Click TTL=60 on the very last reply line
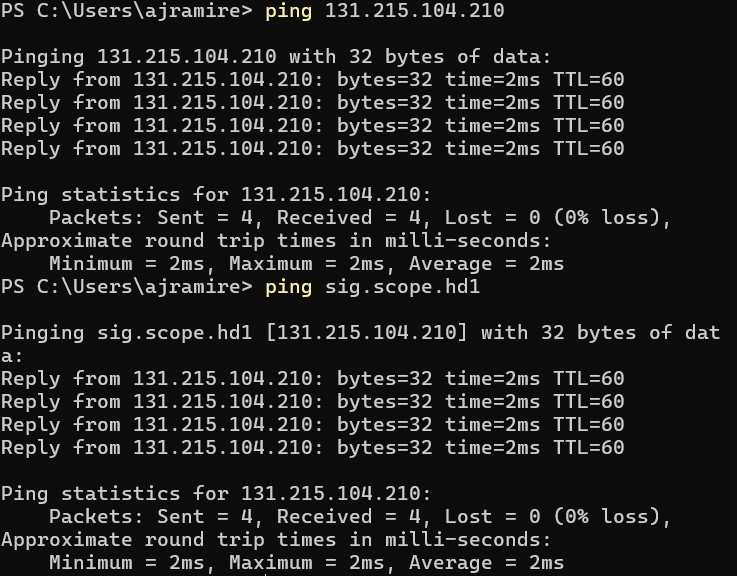The width and height of the screenshot is (737, 576). tap(588, 448)
